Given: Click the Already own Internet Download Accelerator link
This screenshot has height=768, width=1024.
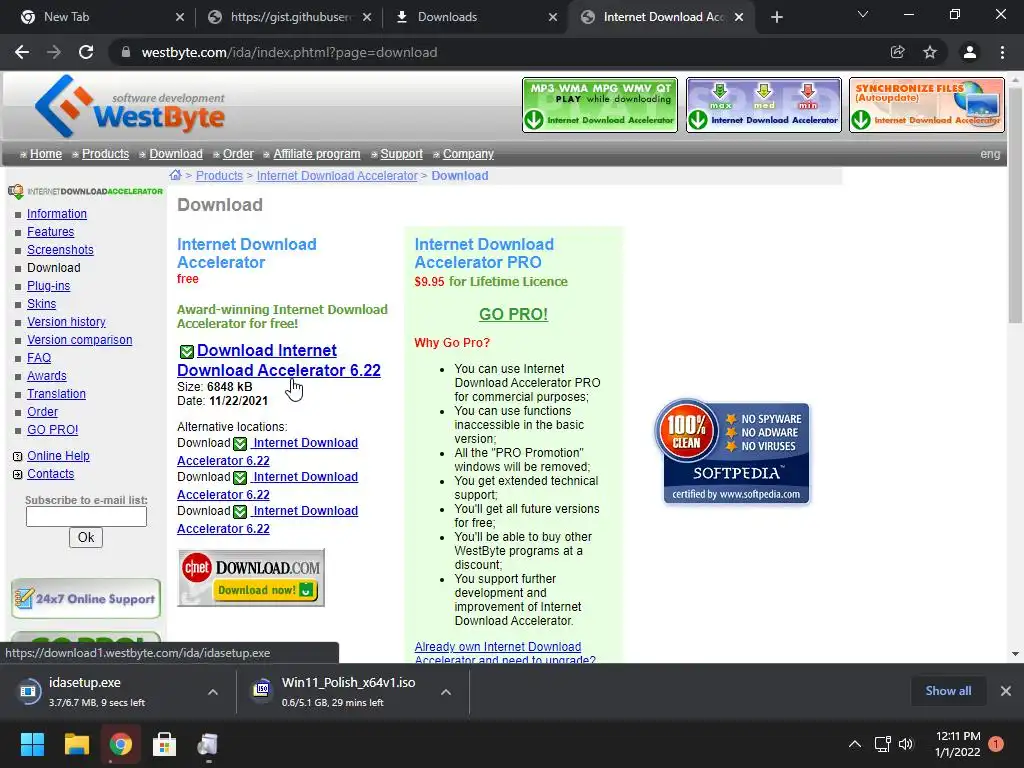Looking at the screenshot, I should 505,653.
